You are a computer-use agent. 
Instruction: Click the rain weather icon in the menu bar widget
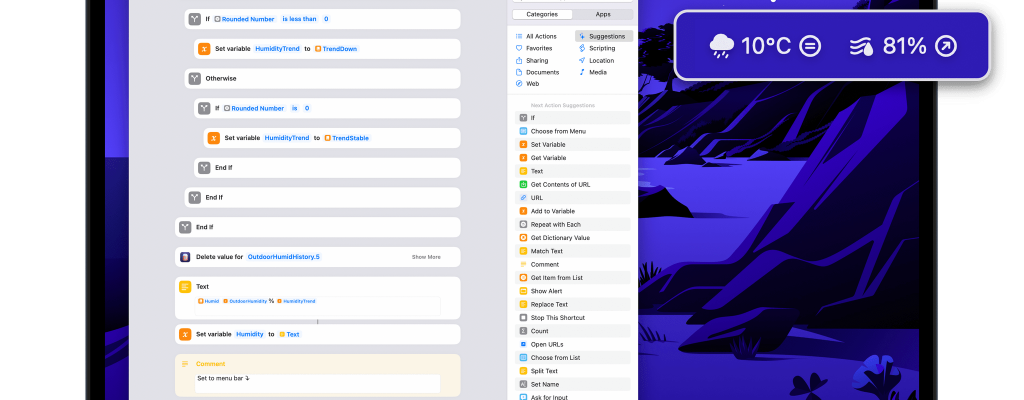(722, 46)
